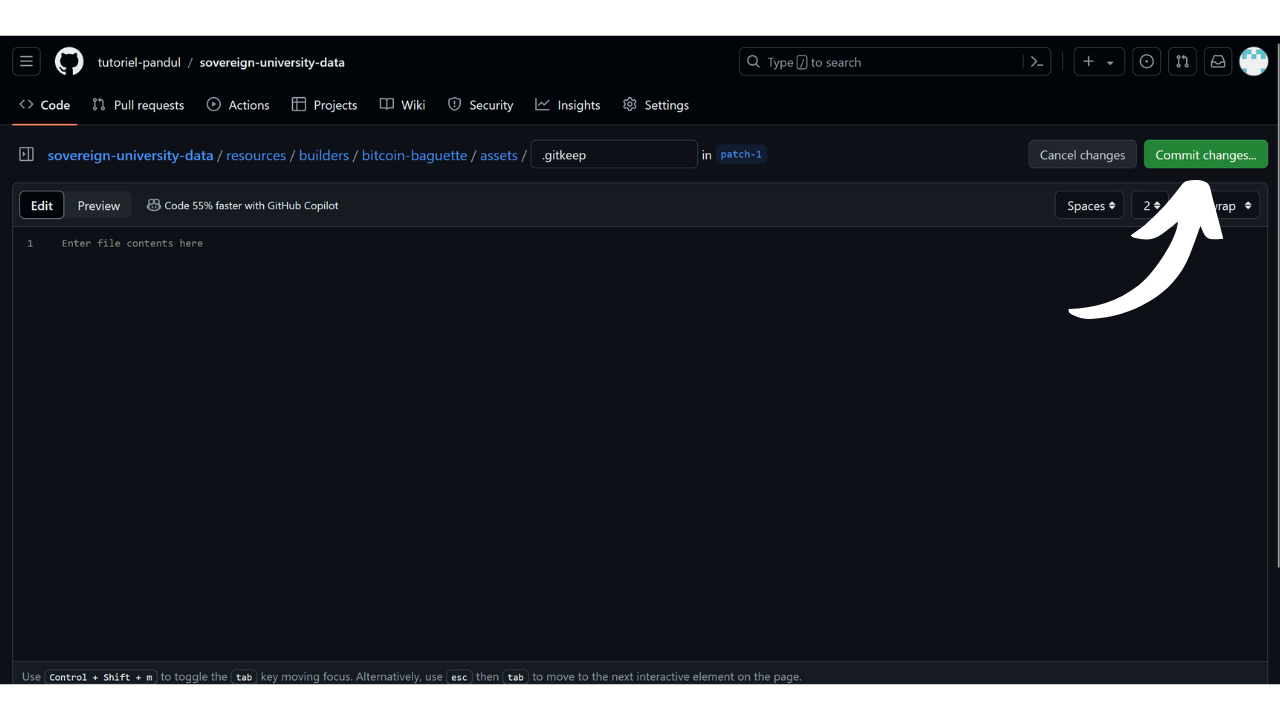Image resolution: width=1280 pixels, height=720 pixels.
Task: Switch to Preview mode
Action: [x=99, y=206]
